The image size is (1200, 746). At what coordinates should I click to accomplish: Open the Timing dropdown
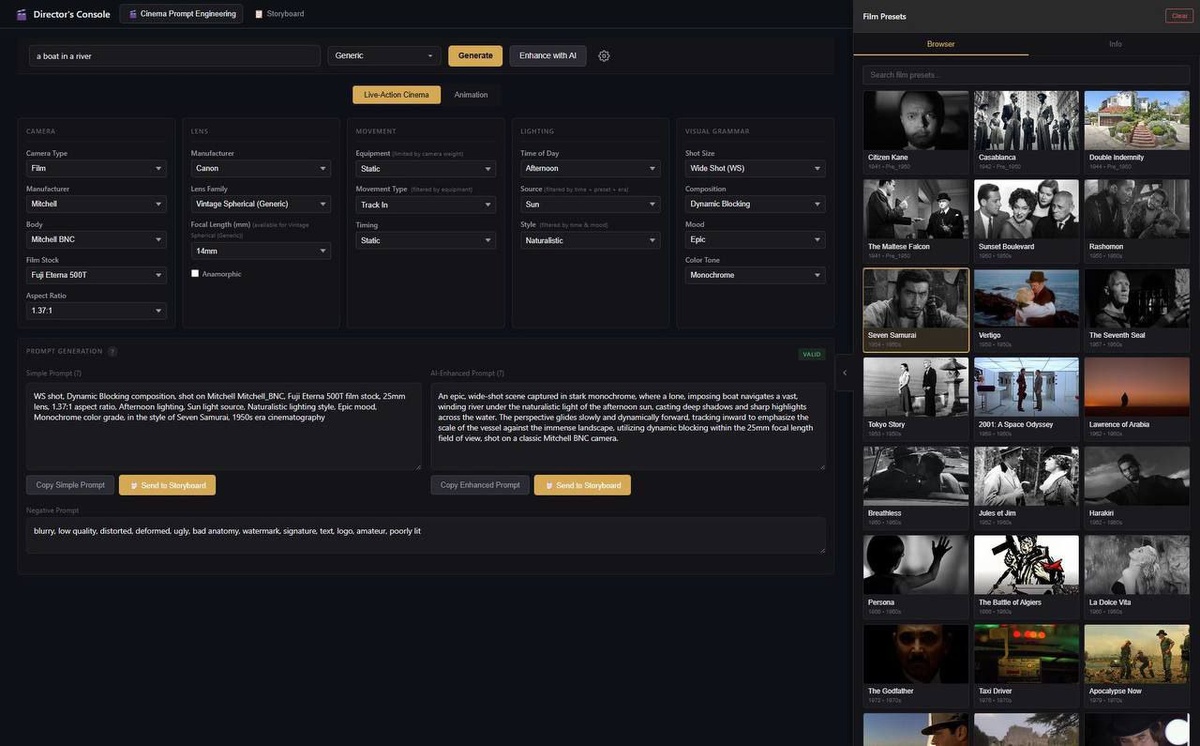(x=426, y=240)
